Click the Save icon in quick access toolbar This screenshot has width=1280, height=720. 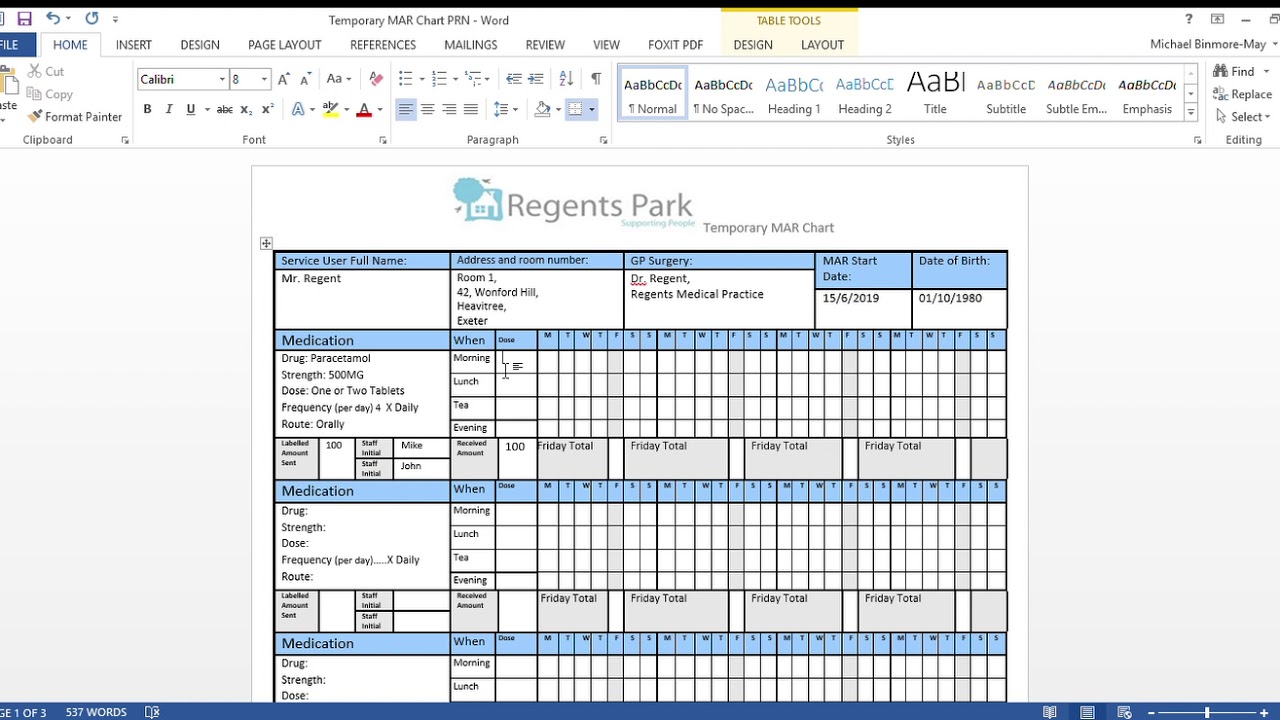(x=25, y=19)
